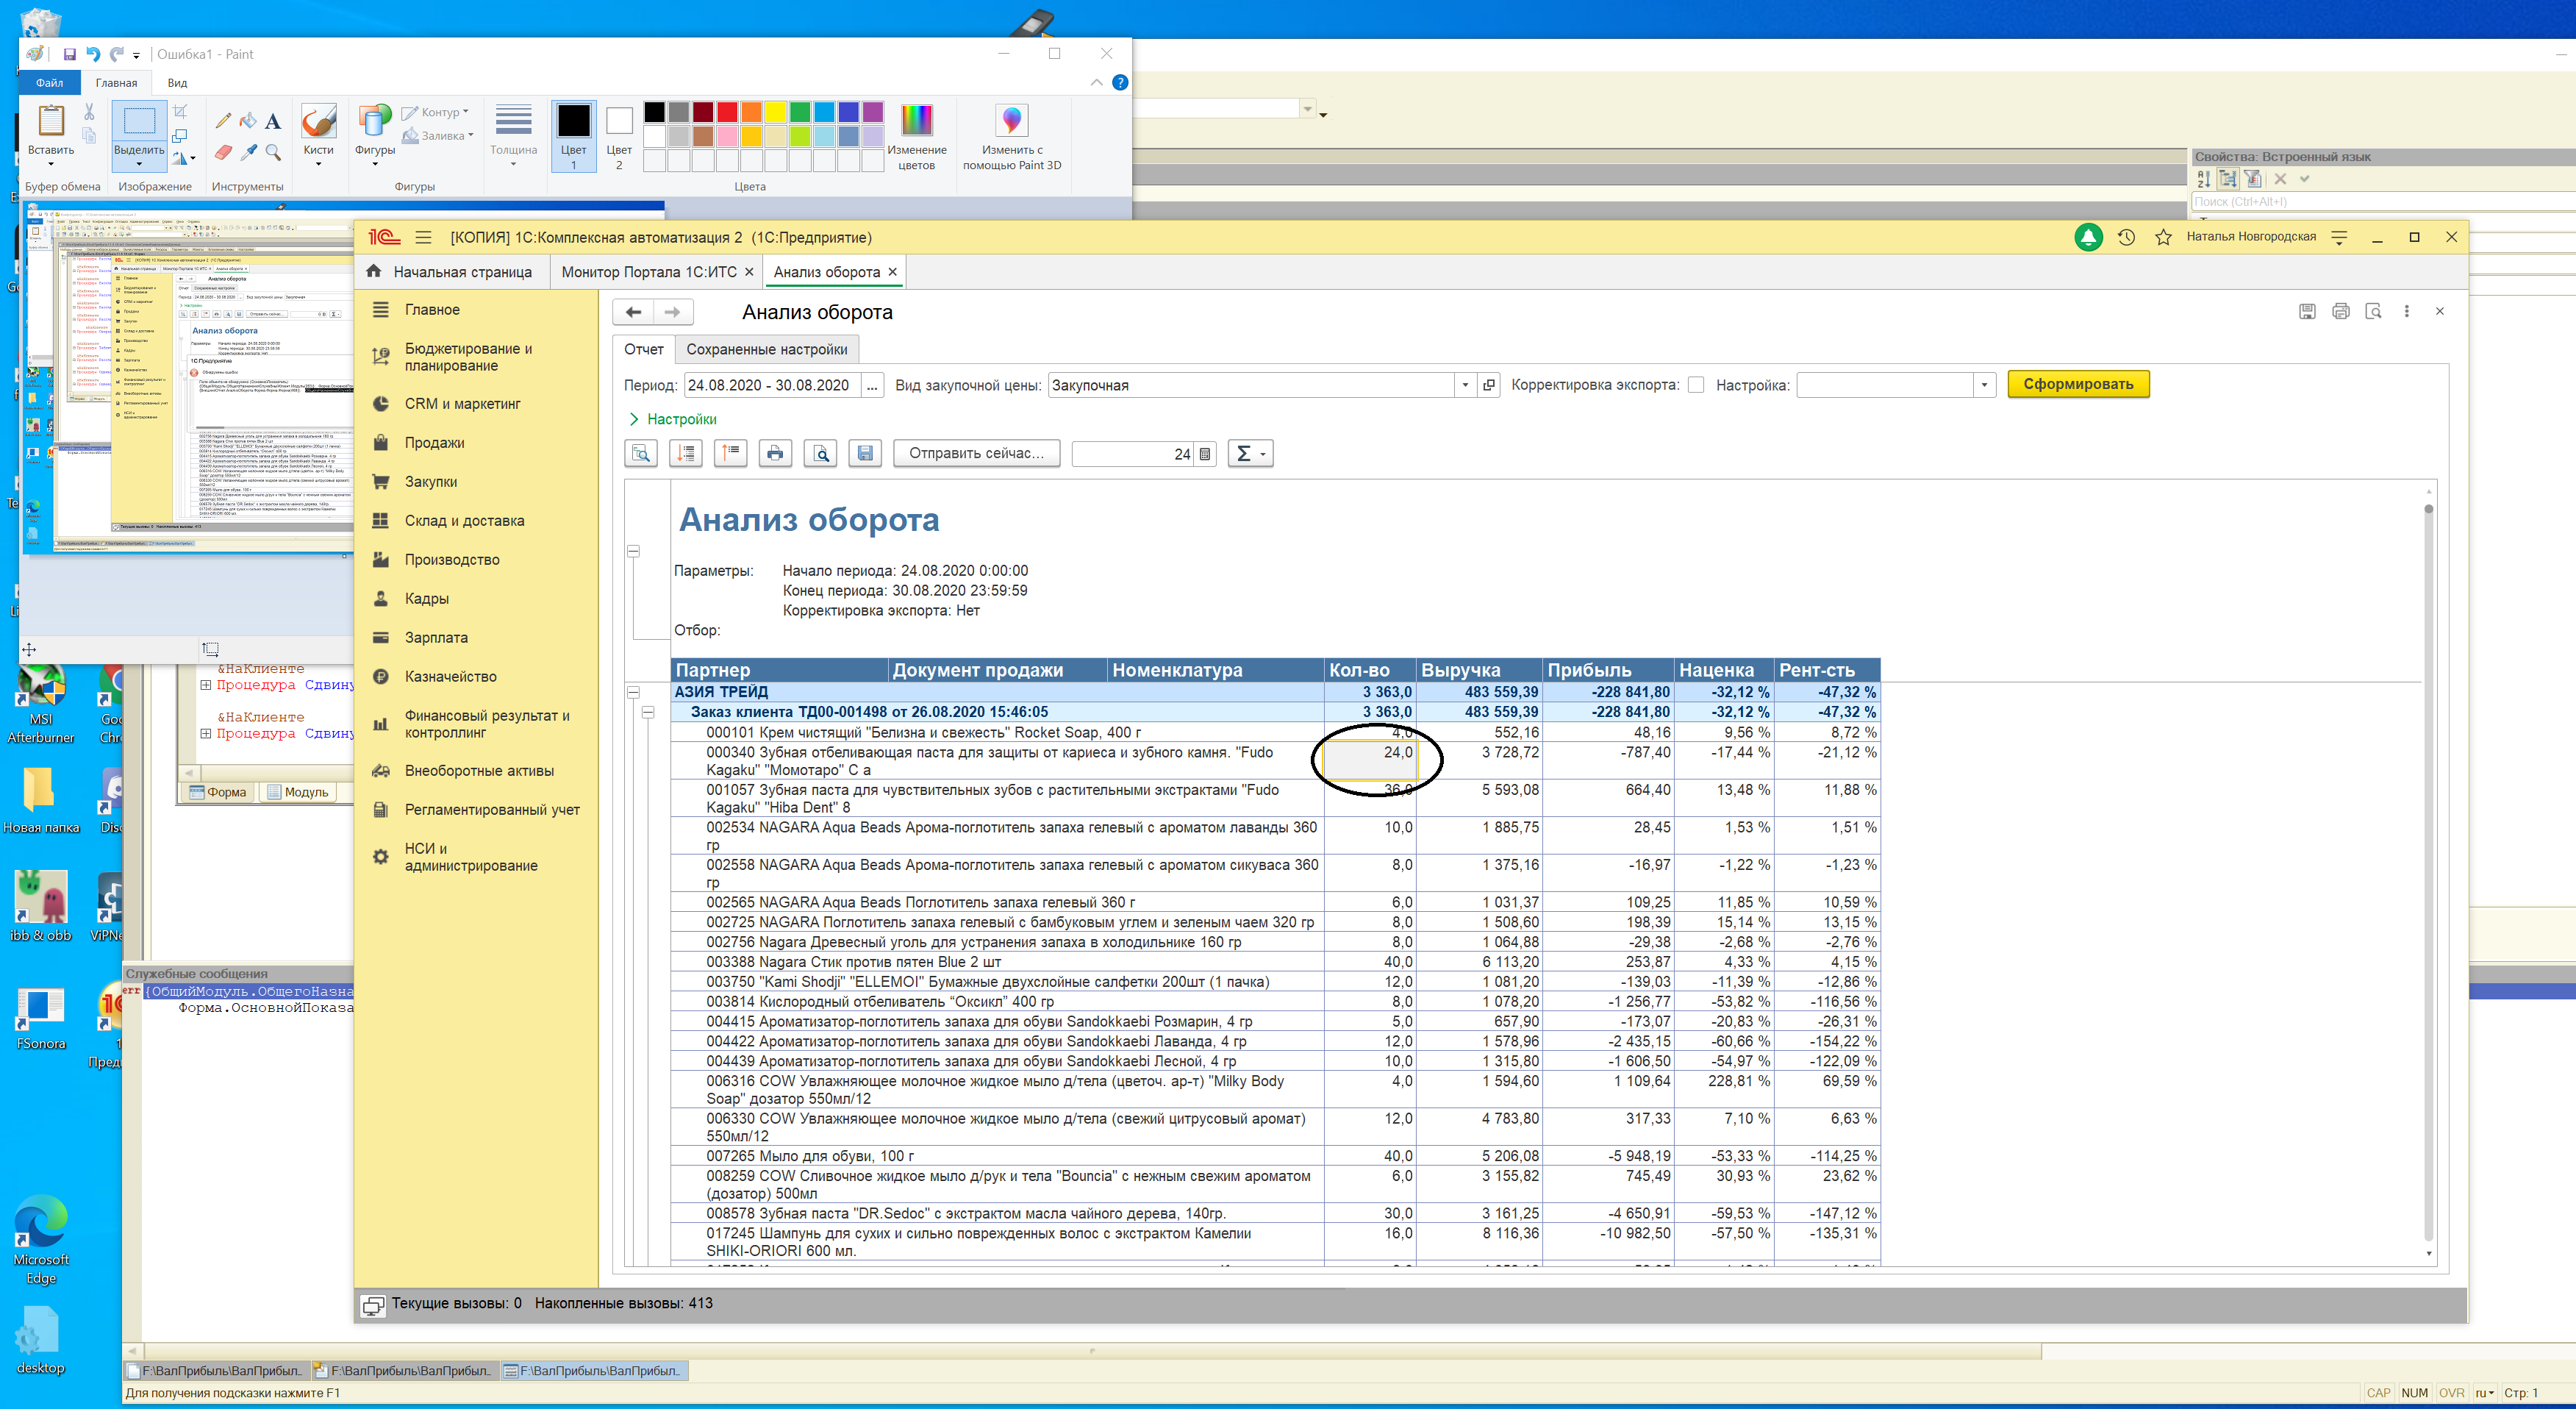Collapse the АЗИЯ ТРЕЙД group in report

(x=633, y=692)
